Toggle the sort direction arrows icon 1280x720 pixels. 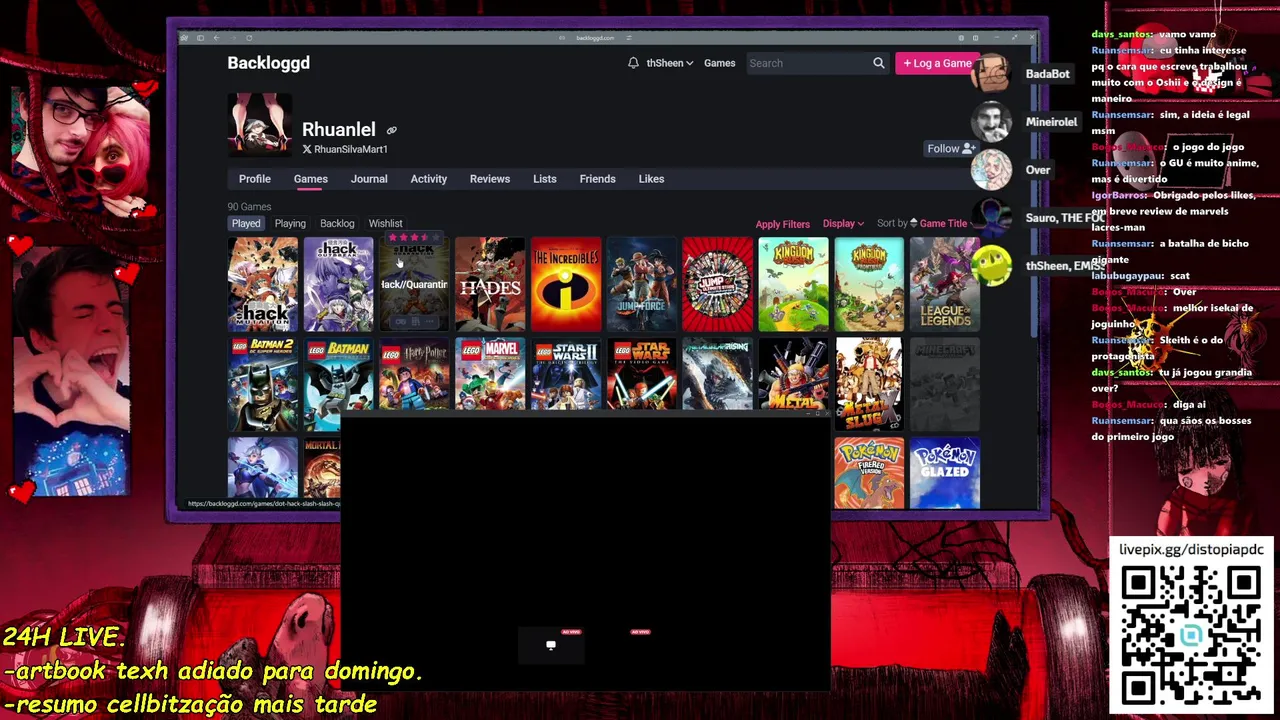point(913,224)
